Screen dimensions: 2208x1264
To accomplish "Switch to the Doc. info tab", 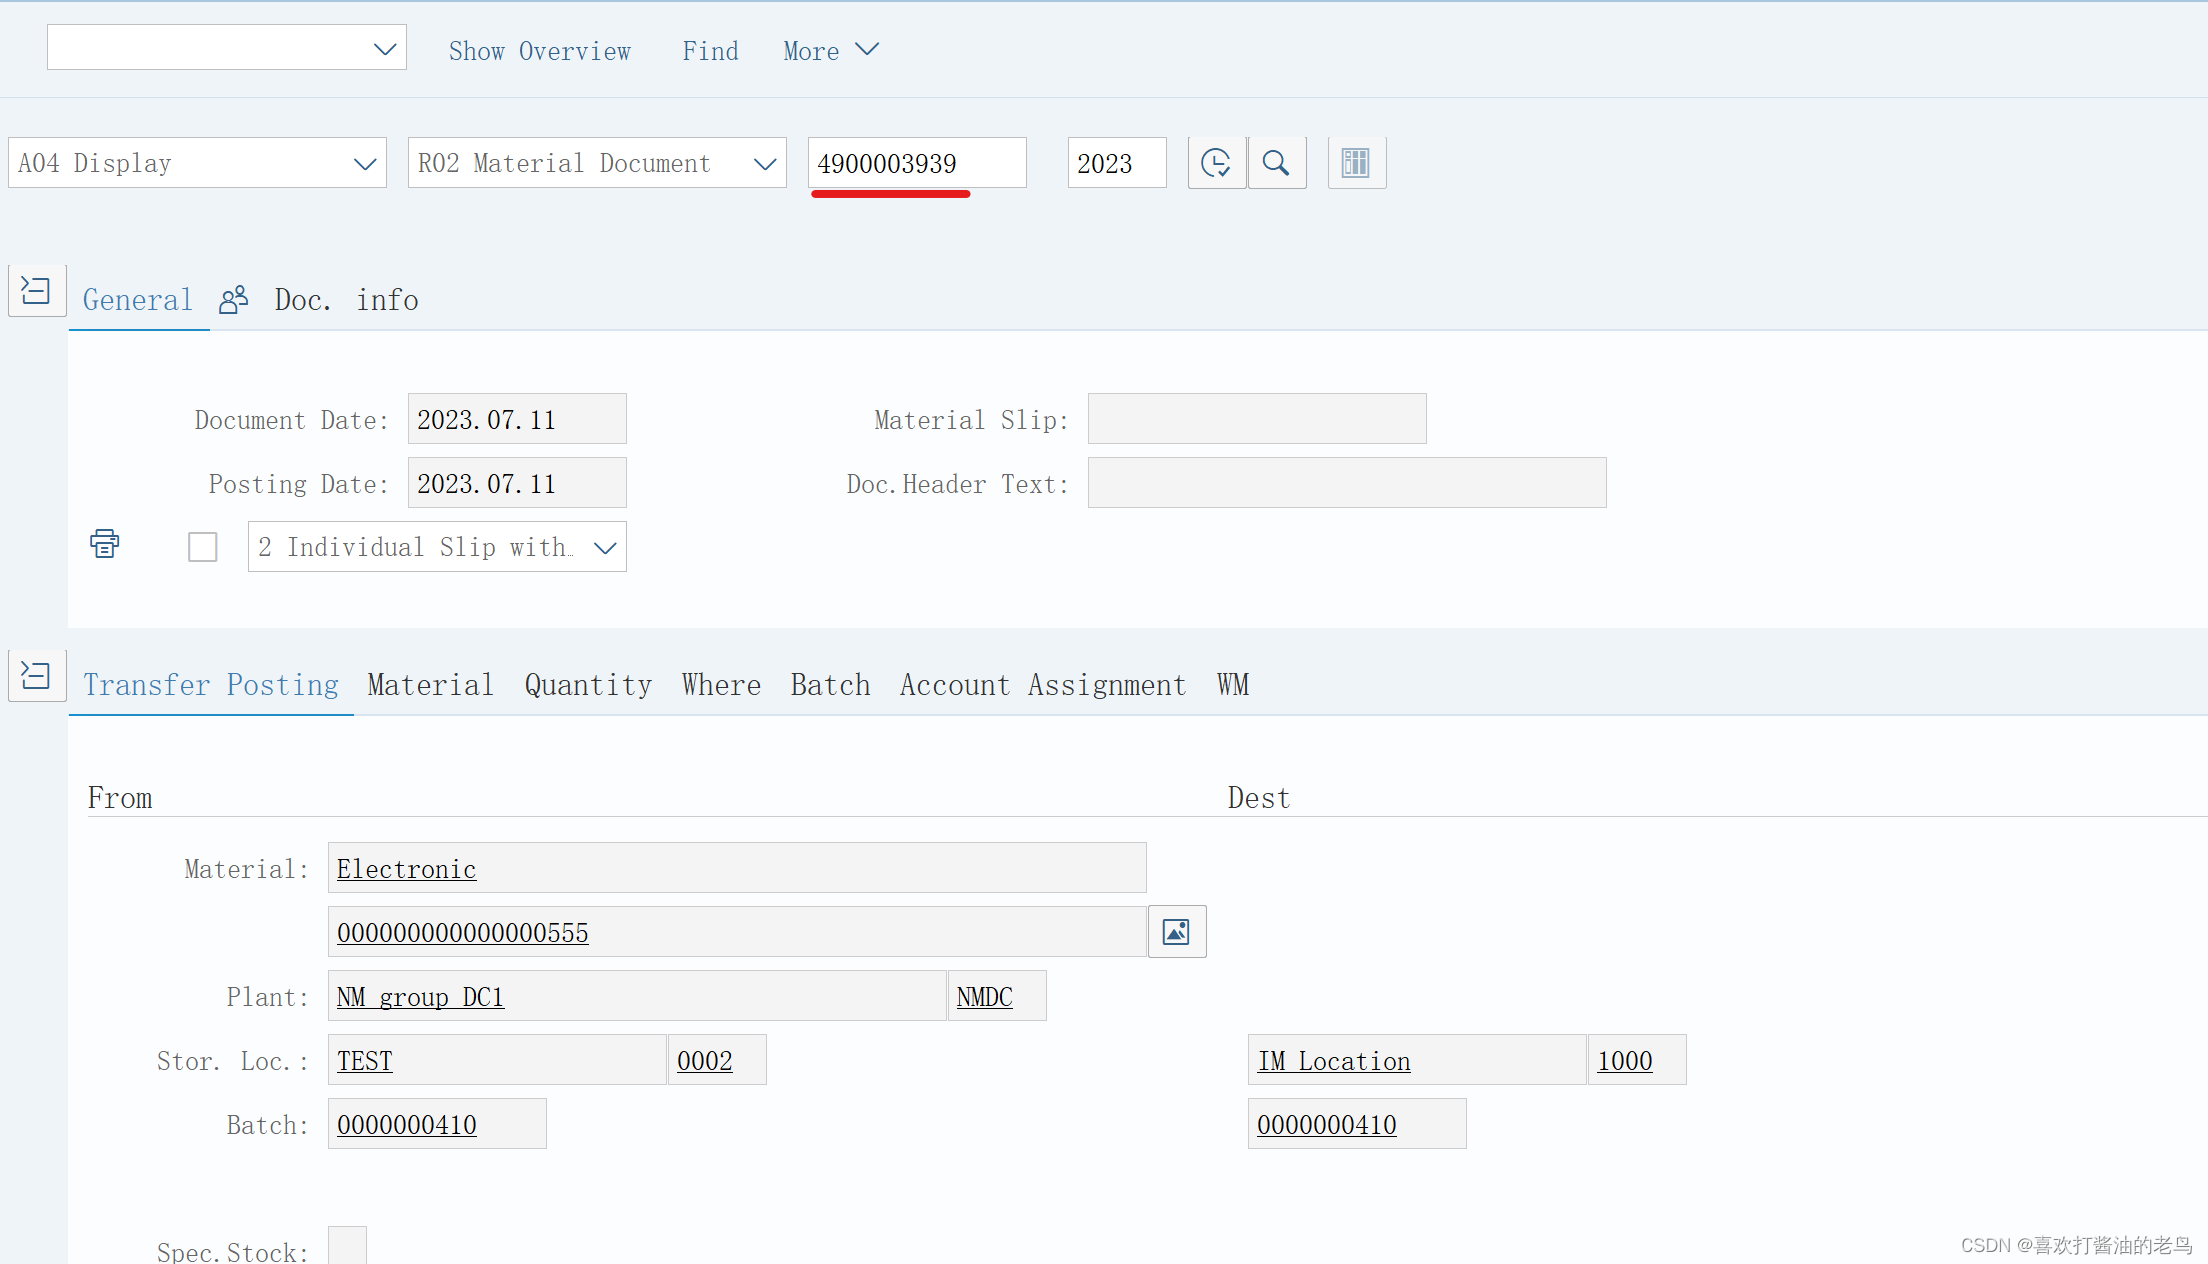I will pyautogui.click(x=345, y=299).
